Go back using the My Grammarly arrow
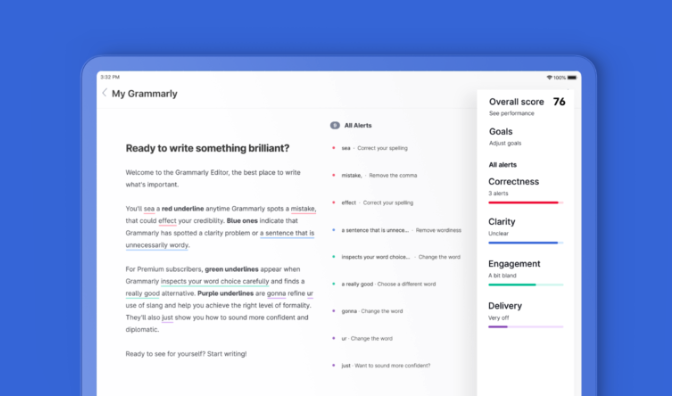This screenshot has height=397, width=674. click(x=104, y=93)
